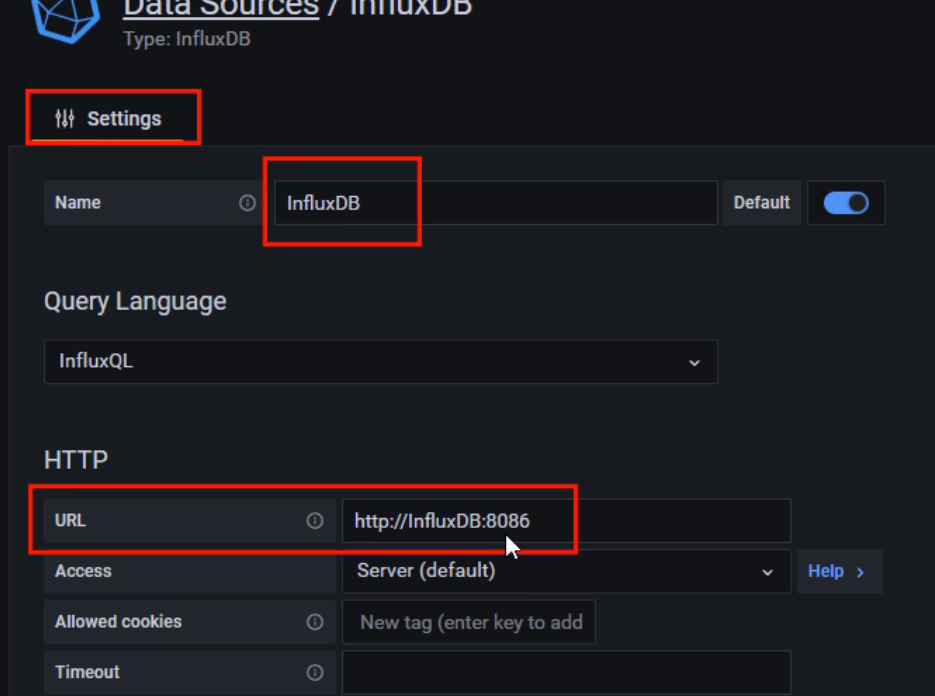
Task: Click the Grafana data source logo icon
Action: coord(66,21)
